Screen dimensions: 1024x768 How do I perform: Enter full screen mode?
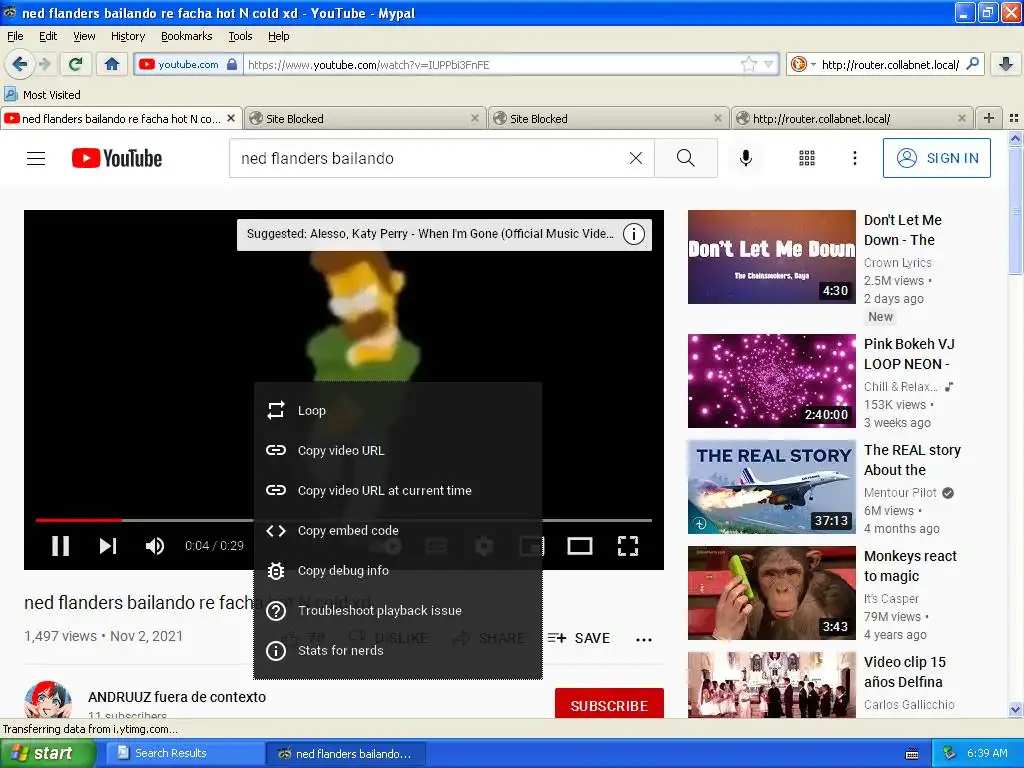pos(628,545)
